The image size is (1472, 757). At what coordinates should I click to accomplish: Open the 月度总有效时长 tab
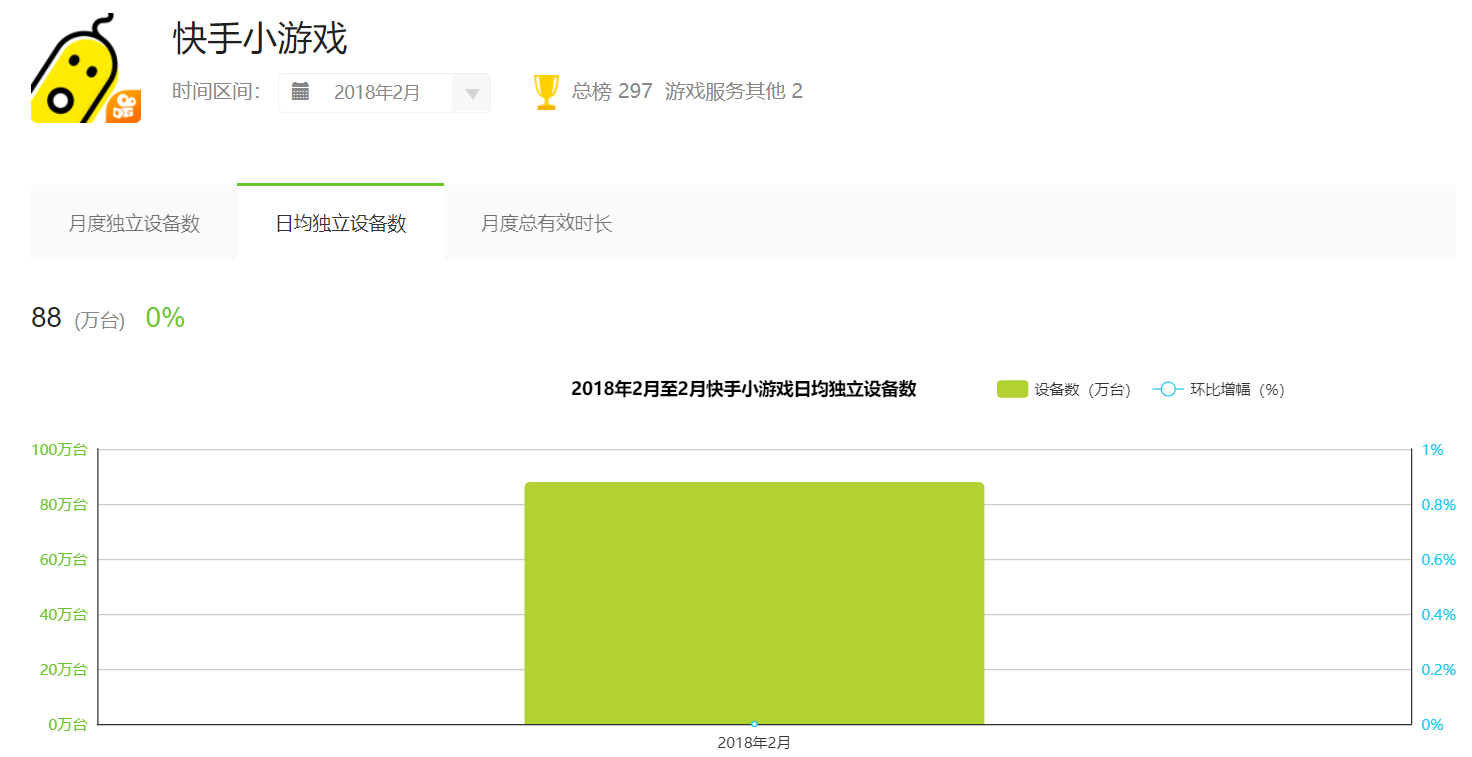(x=546, y=223)
